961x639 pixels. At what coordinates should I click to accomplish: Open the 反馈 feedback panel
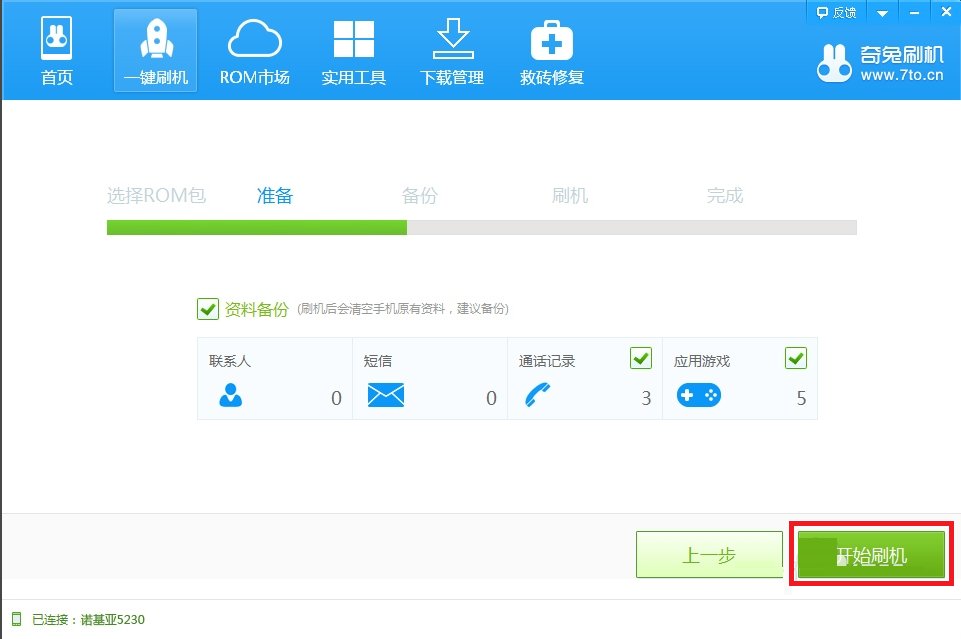836,12
